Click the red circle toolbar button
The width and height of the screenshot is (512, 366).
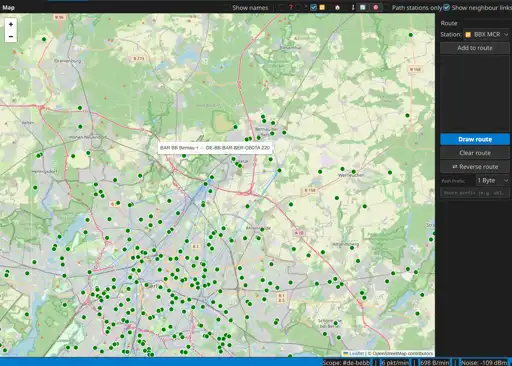point(376,7)
